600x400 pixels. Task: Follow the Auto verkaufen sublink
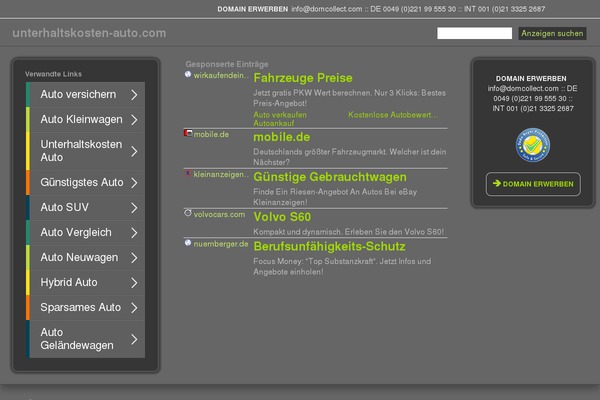coord(280,115)
